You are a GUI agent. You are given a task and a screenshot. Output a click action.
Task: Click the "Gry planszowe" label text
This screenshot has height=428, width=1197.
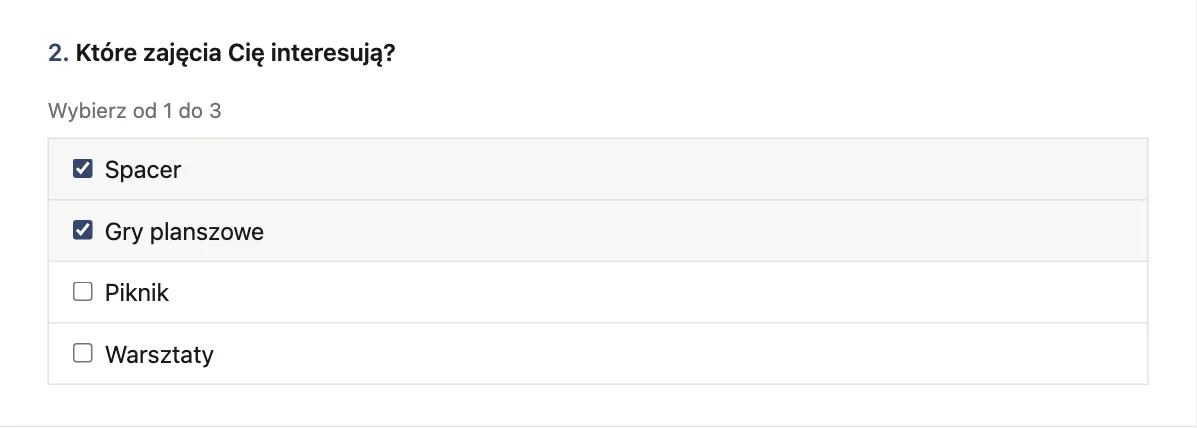tap(184, 231)
